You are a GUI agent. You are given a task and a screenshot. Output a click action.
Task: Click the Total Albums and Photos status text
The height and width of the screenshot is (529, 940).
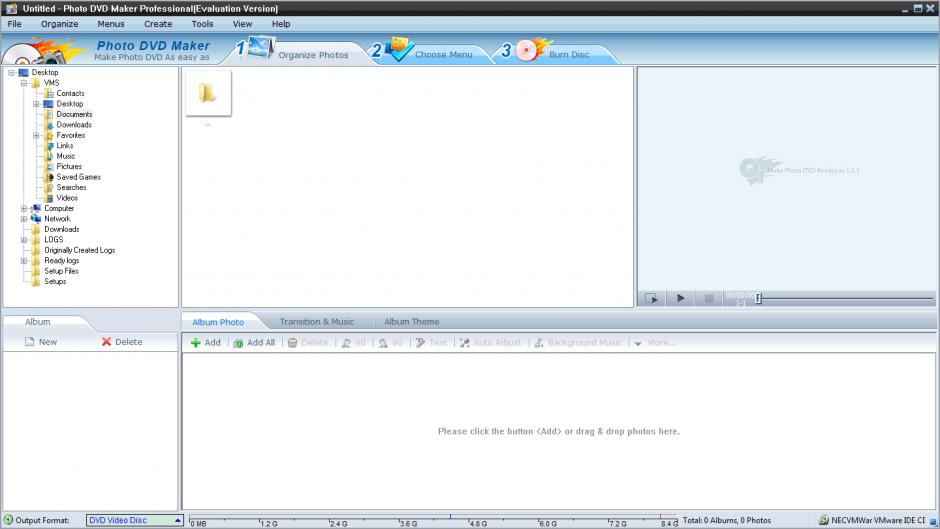pyautogui.click(x=727, y=521)
